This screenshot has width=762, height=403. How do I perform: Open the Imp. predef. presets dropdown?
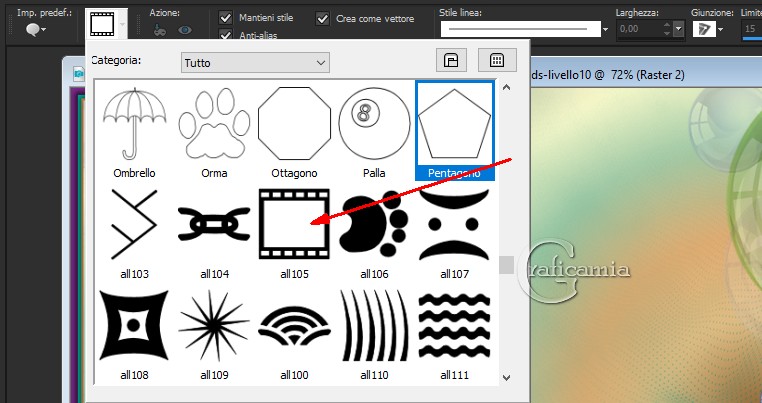click(37, 30)
